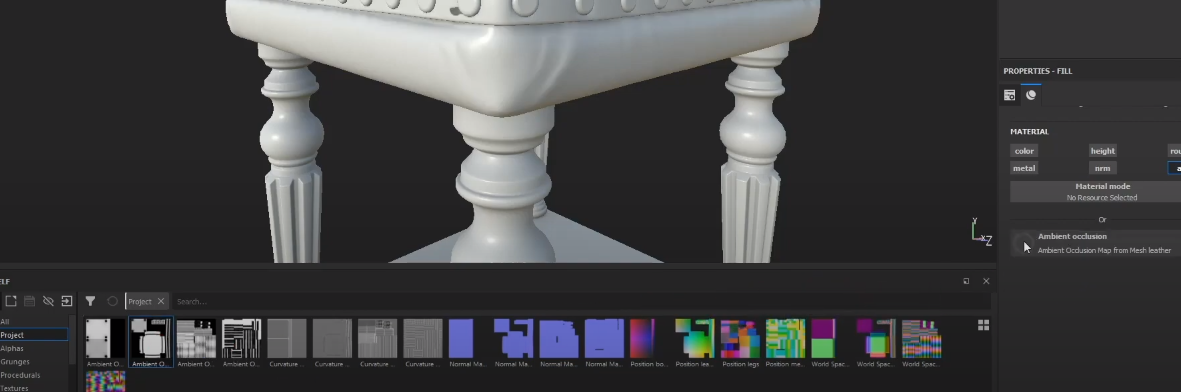Remove the Project filter tag
The image size is (1181, 392).
(160, 302)
